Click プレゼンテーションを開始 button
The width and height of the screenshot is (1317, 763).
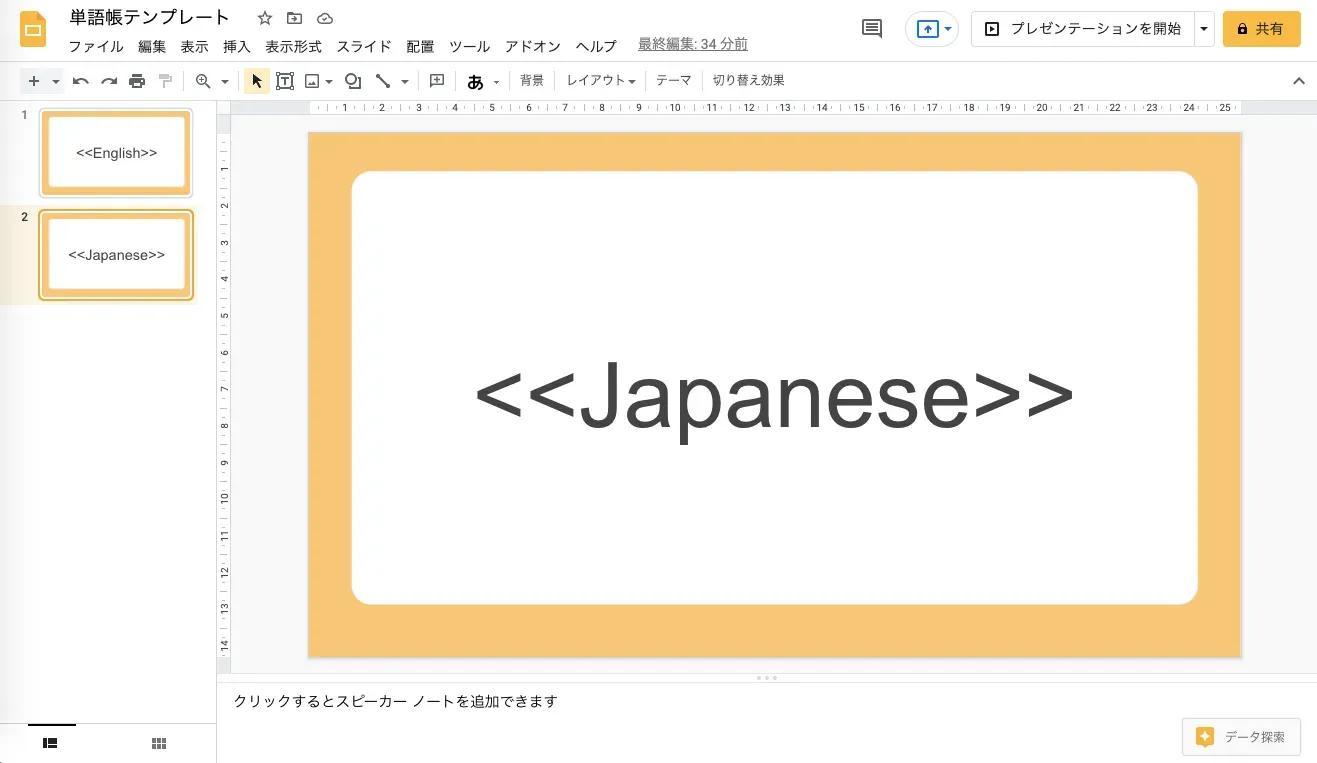[1083, 29]
